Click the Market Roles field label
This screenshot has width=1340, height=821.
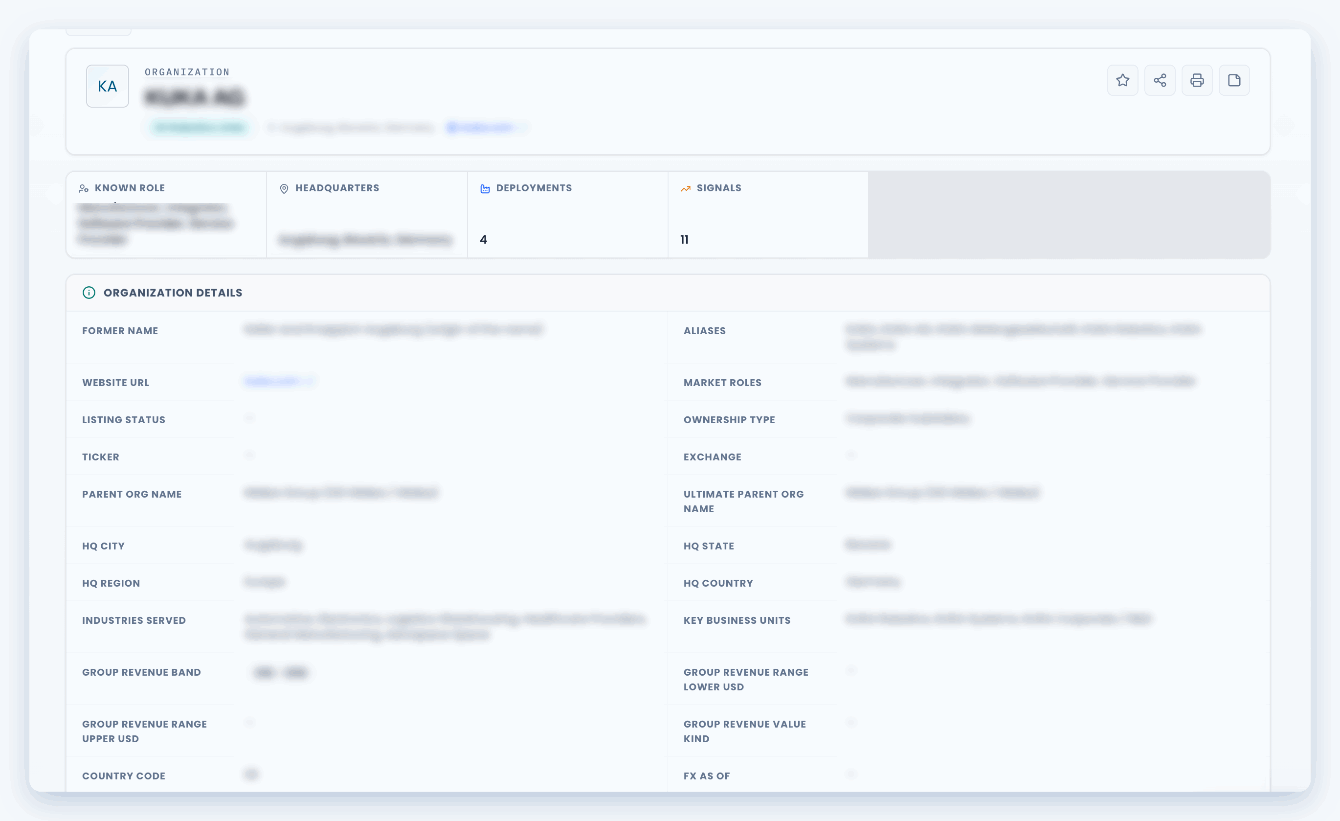tap(723, 383)
